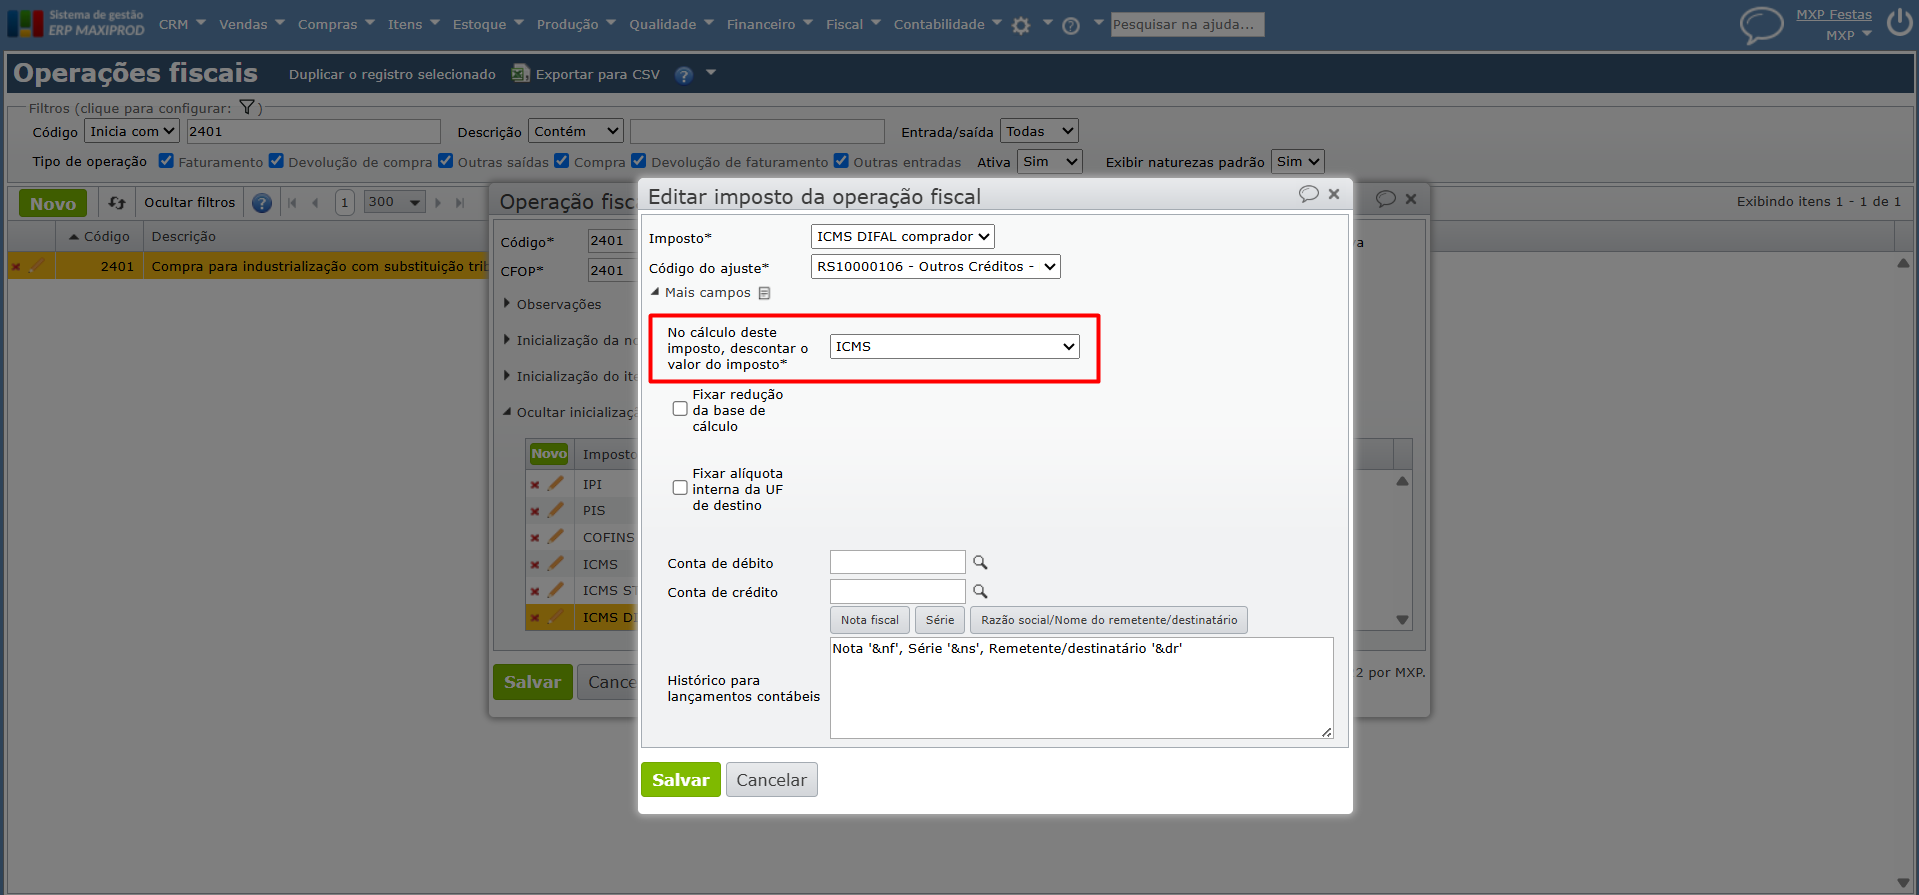Enable Fixar alíquota interna da UF de destino
The height and width of the screenshot is (895, 1919).
pyautogui.click(x=680, y=488)
